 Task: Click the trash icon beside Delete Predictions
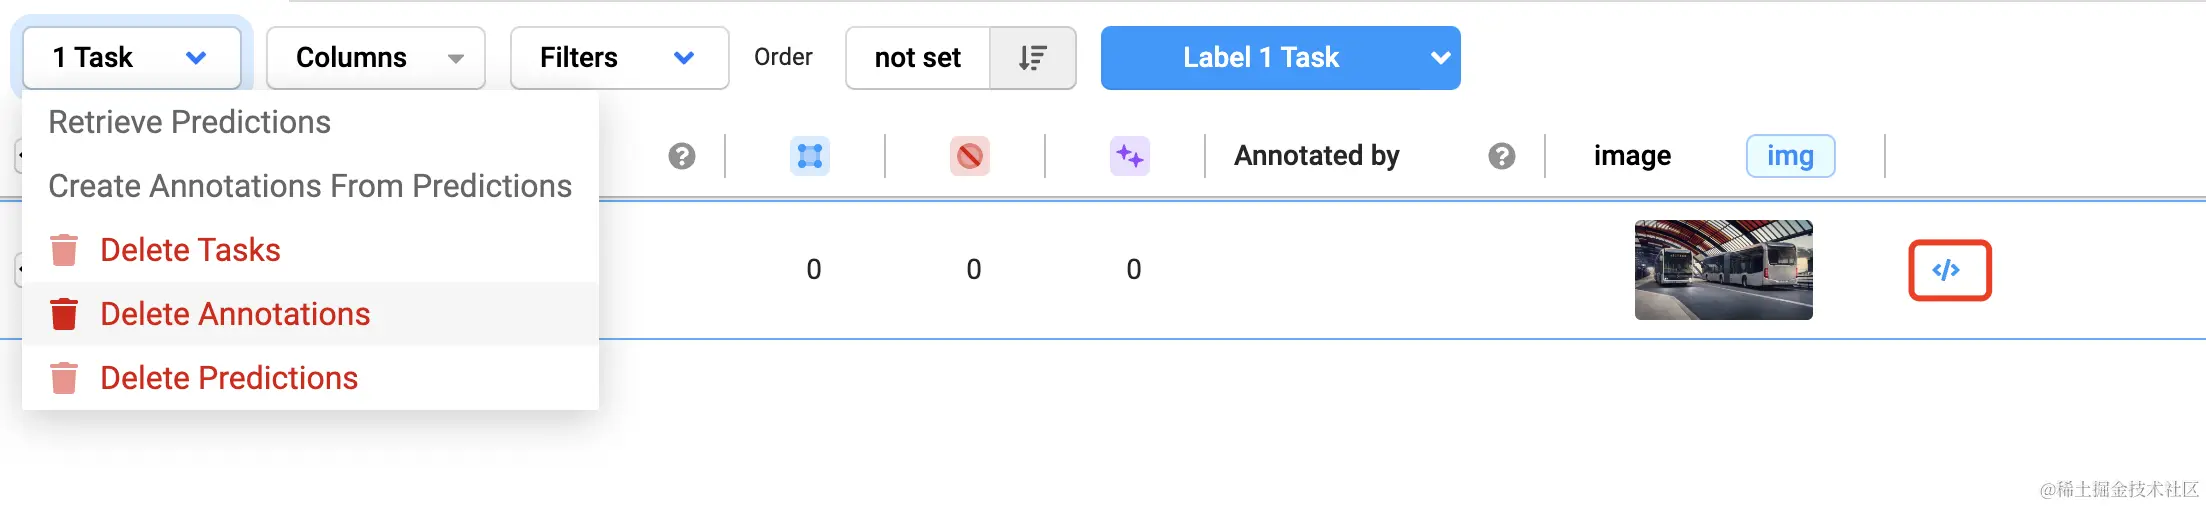[64, 378]
